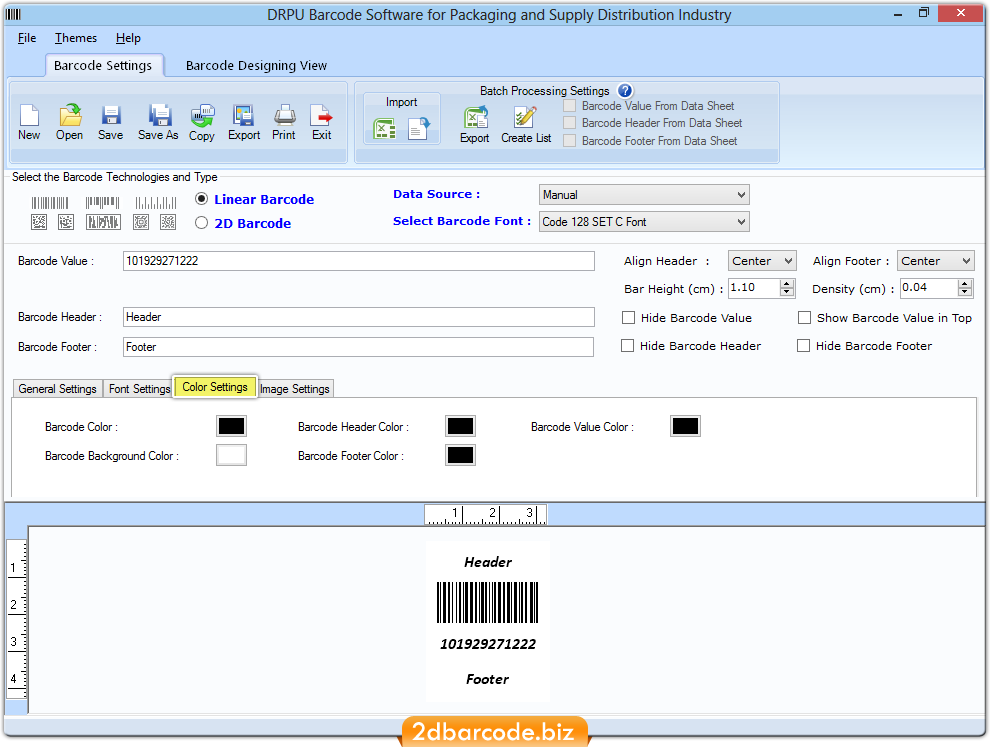Pick the Barcode Color swatch

coord(231,426)
